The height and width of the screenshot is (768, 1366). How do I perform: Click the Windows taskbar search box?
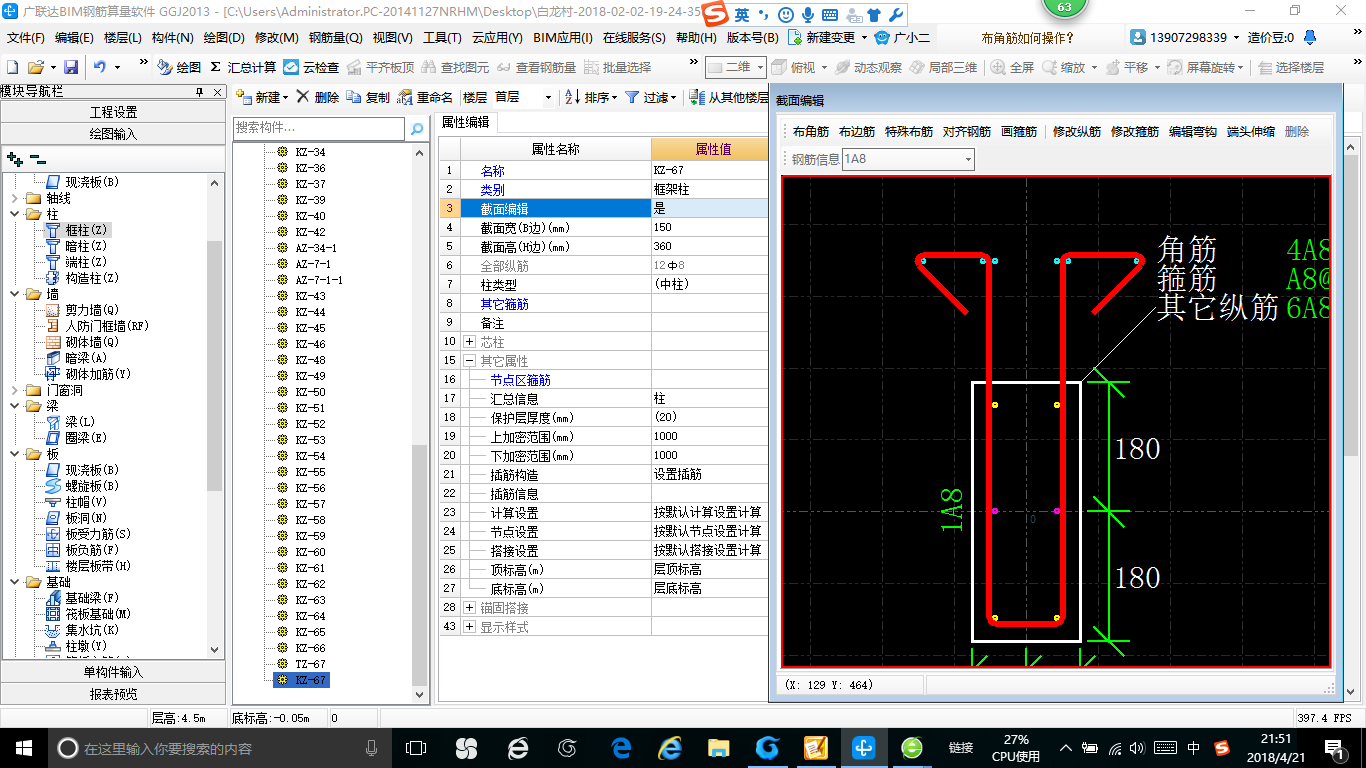pyautogui.click(x=218, y=748)
